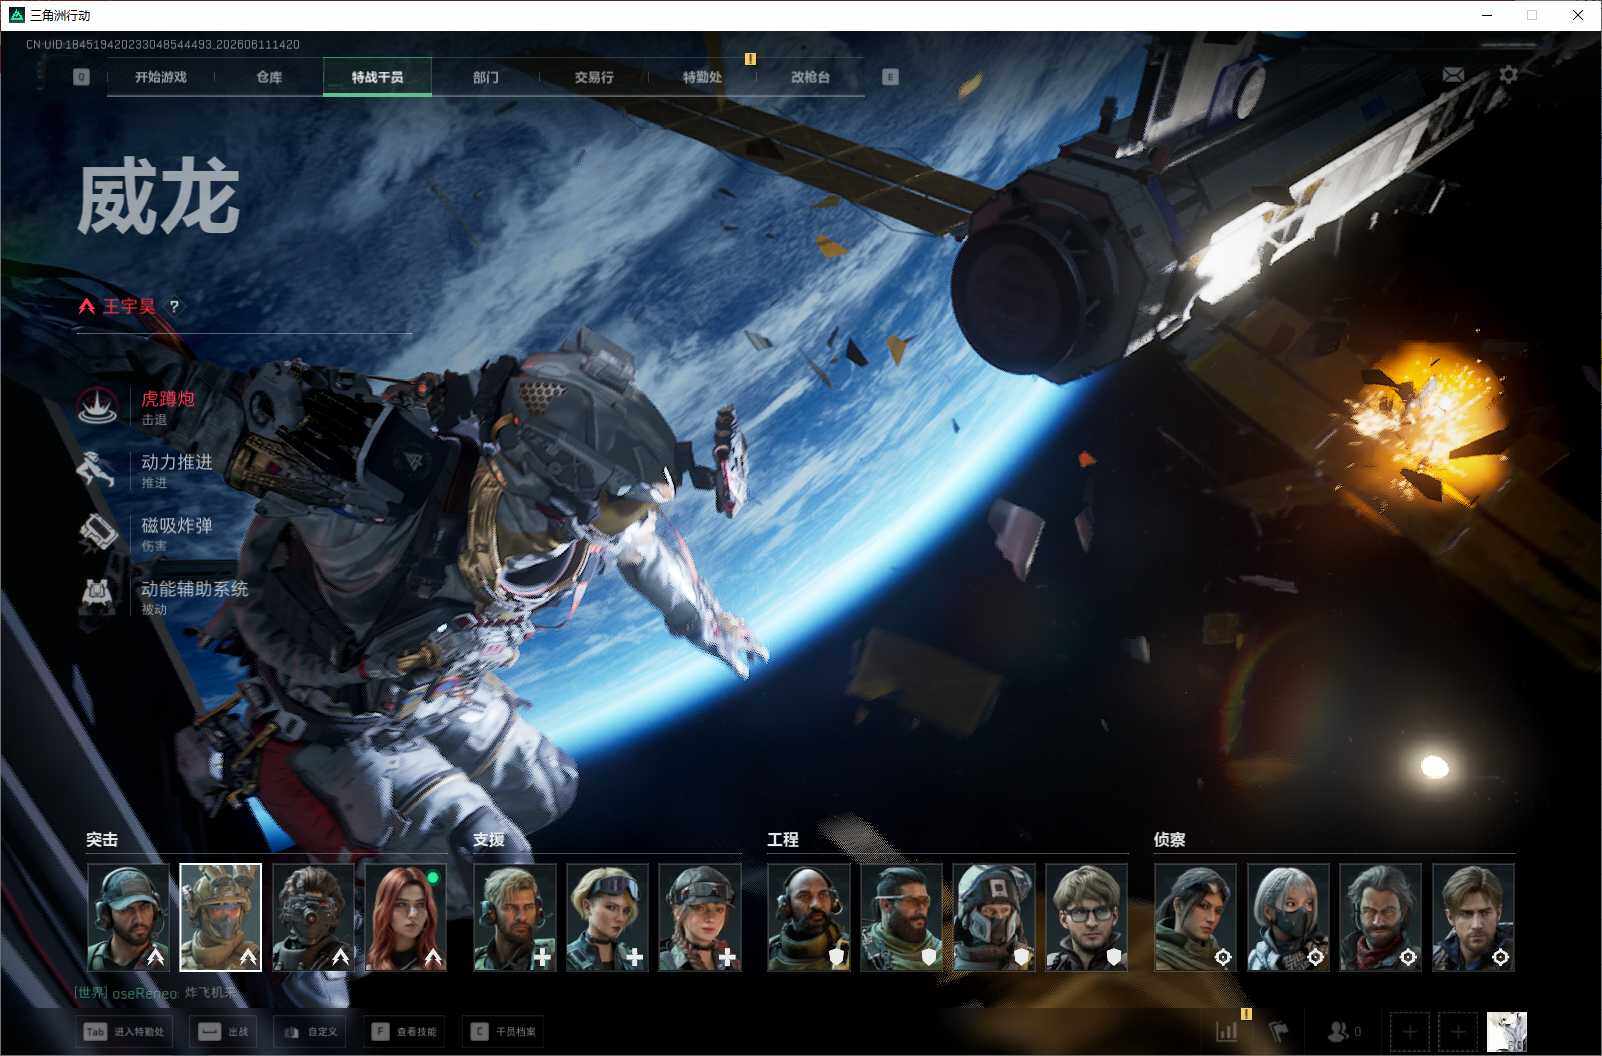Select 工程 operator in full face mask
Screen dimensions: 1602x1056
pyautogui.click(x=994, y=918)
